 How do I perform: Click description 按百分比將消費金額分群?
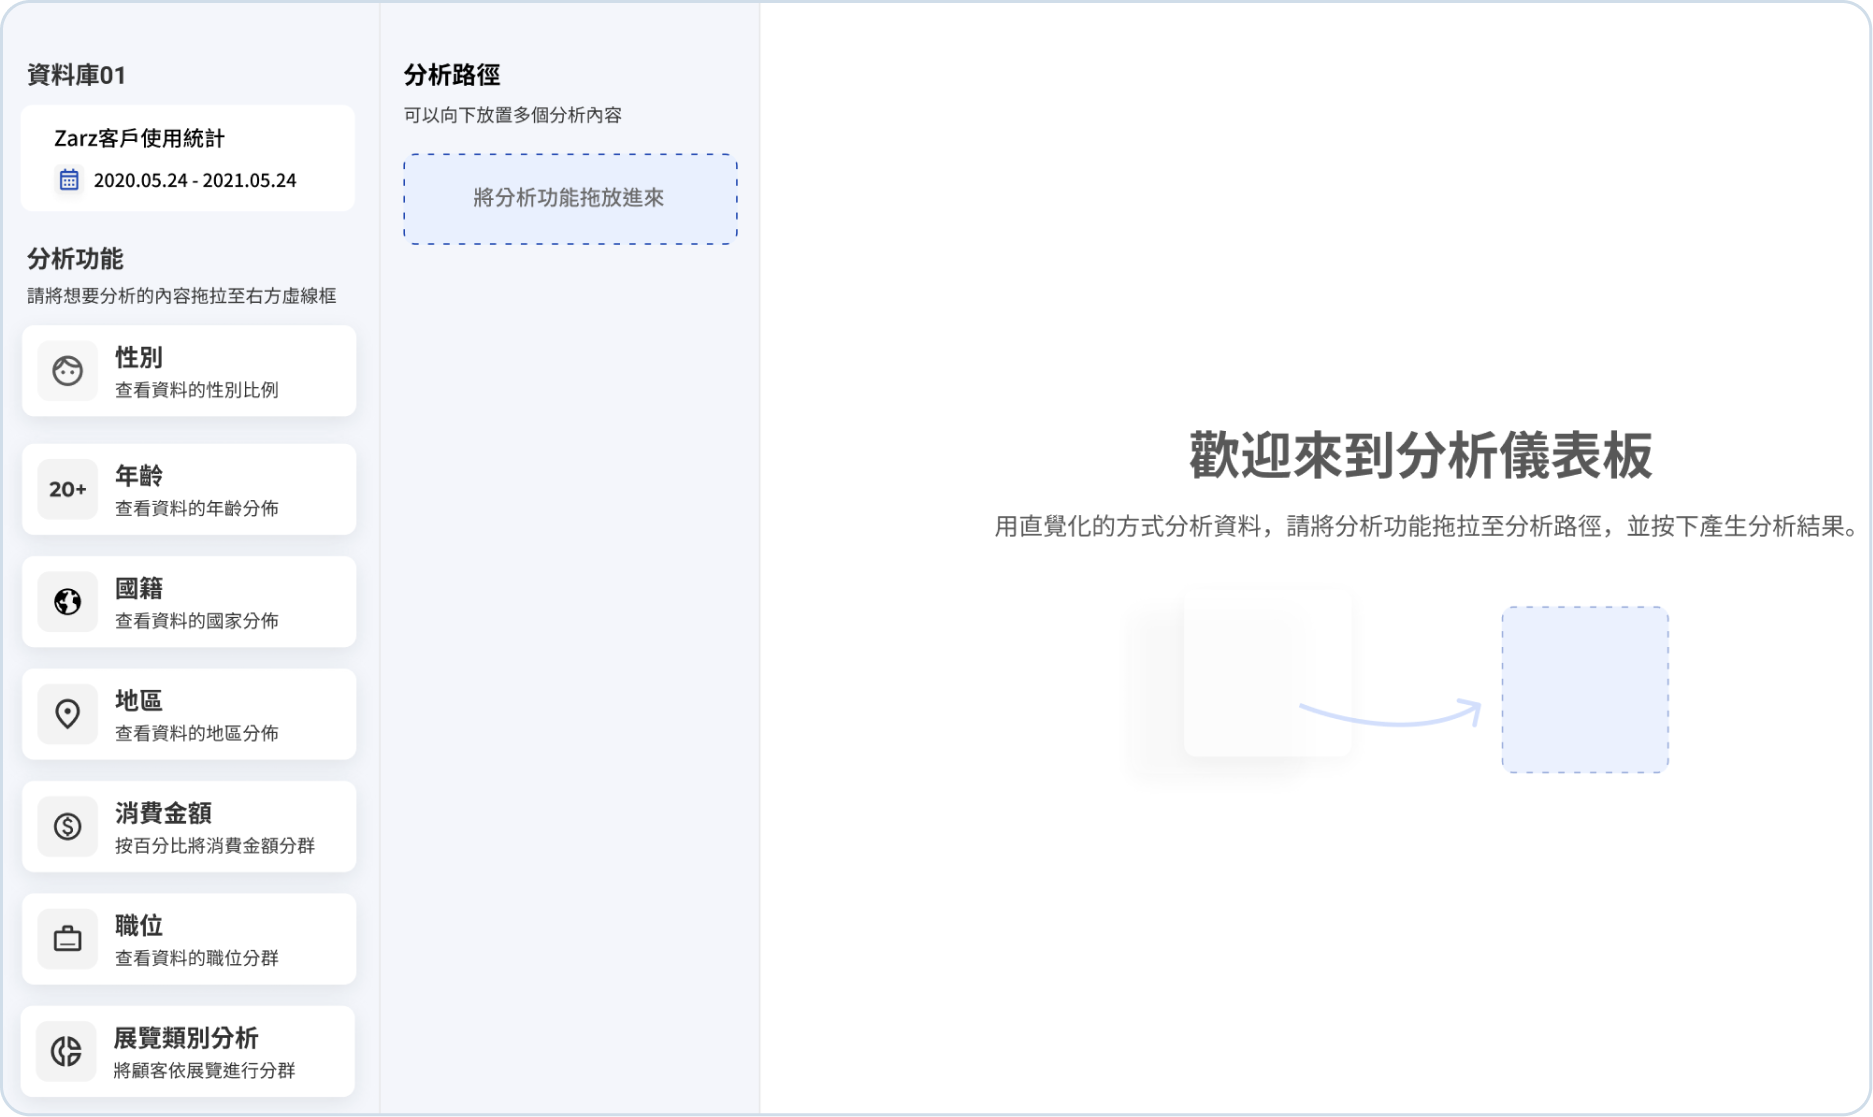tap(215, 846)
